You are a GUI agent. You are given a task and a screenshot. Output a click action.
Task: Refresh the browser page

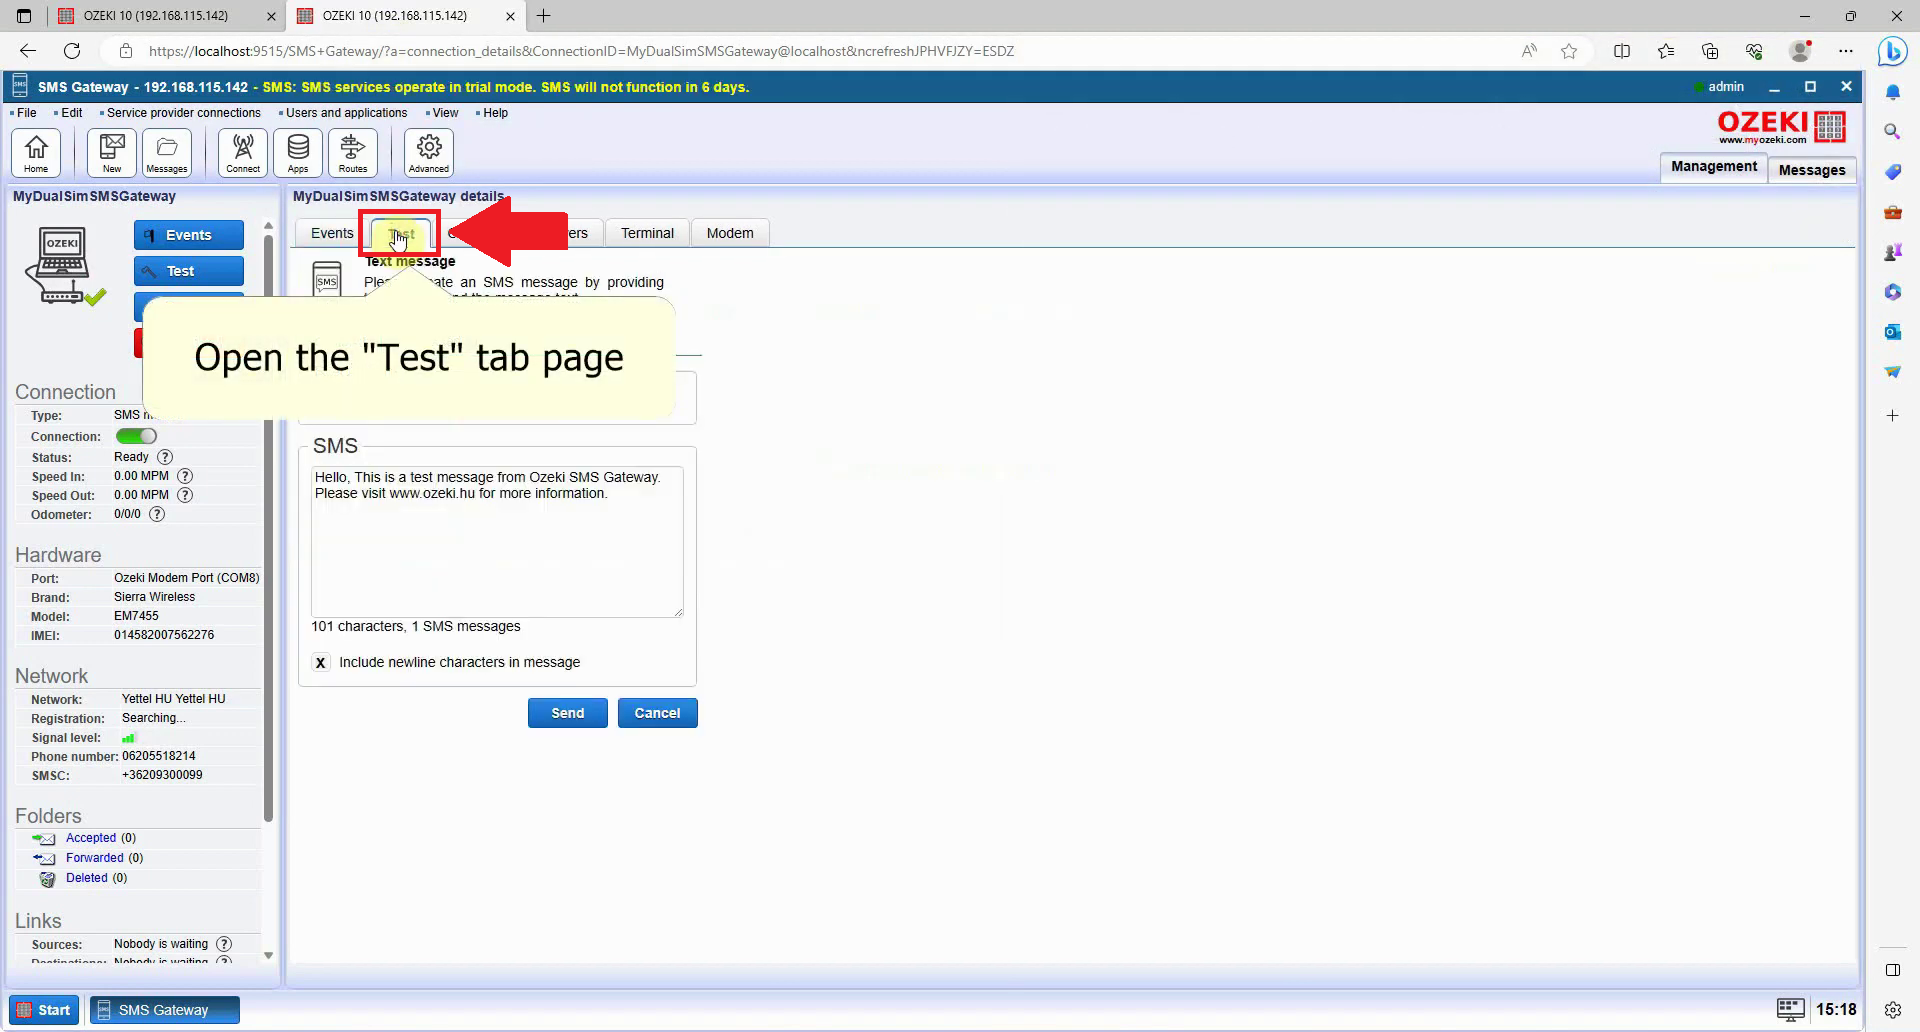click(72, 51)
